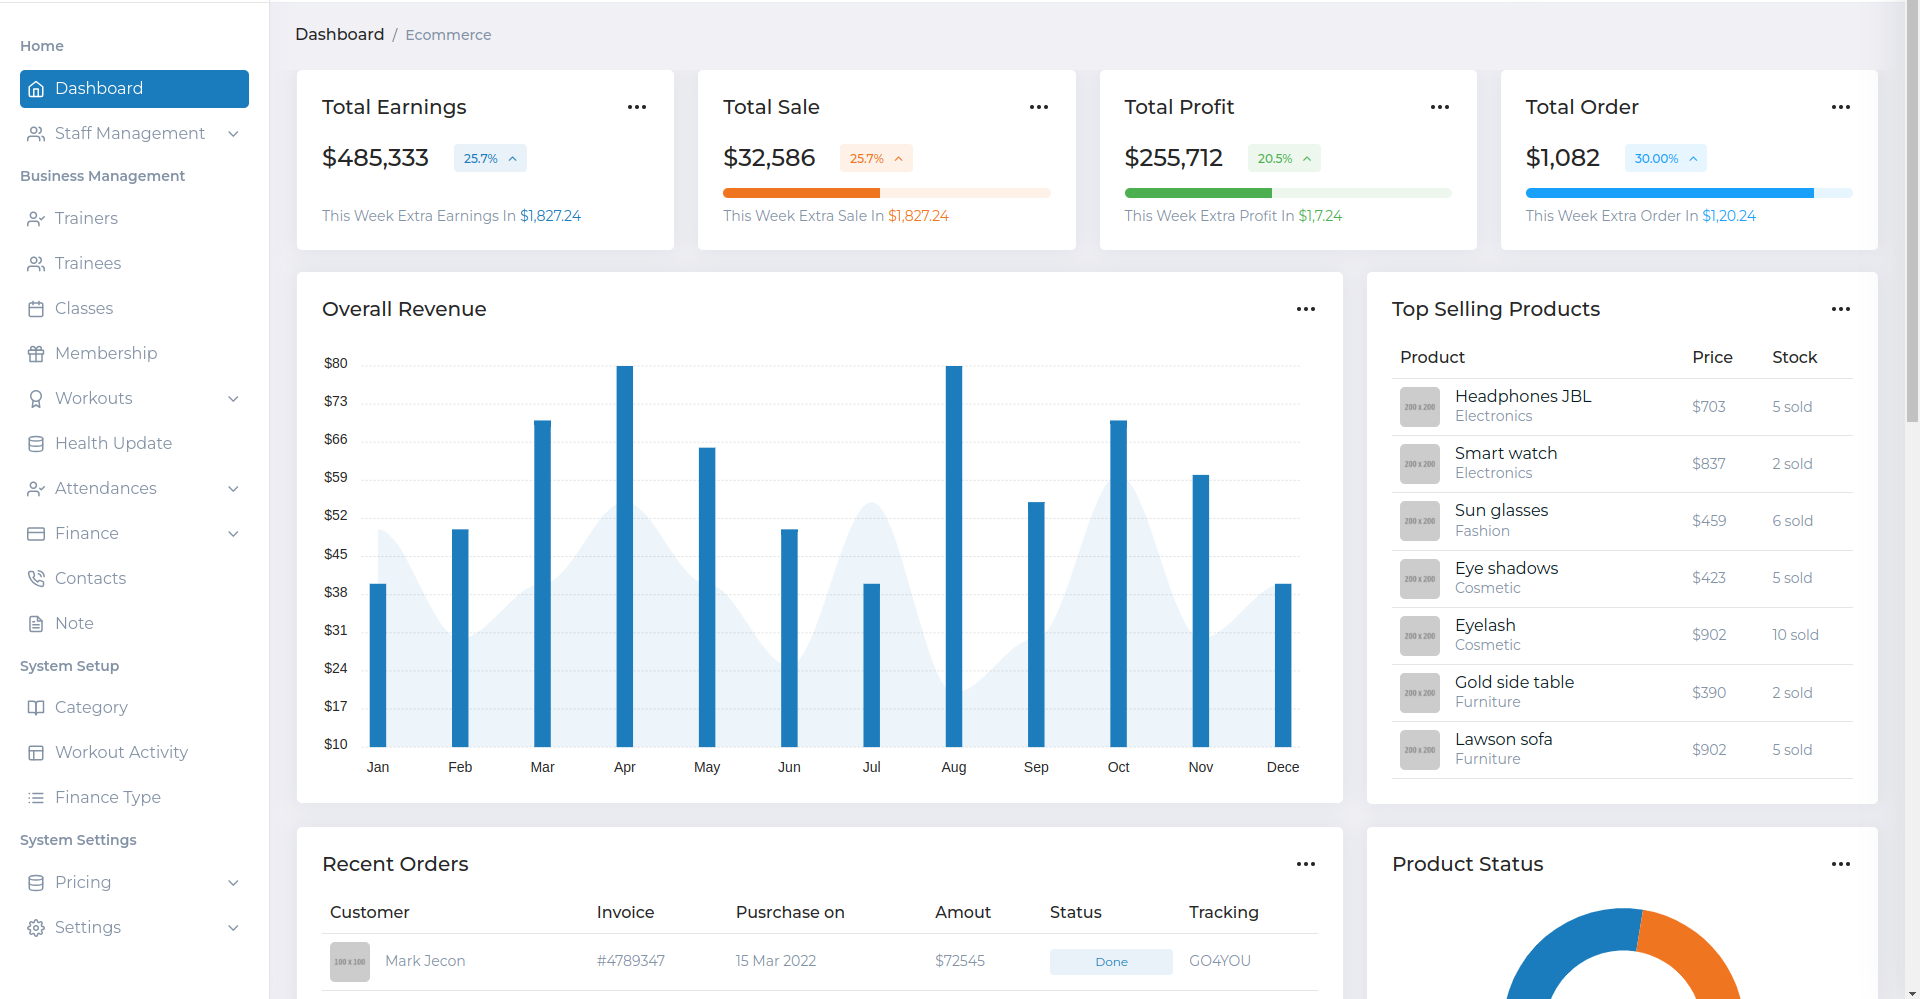The image size is (1920, 999).
Task: Click the Done status badge
Action: [x=1110, y=962]
